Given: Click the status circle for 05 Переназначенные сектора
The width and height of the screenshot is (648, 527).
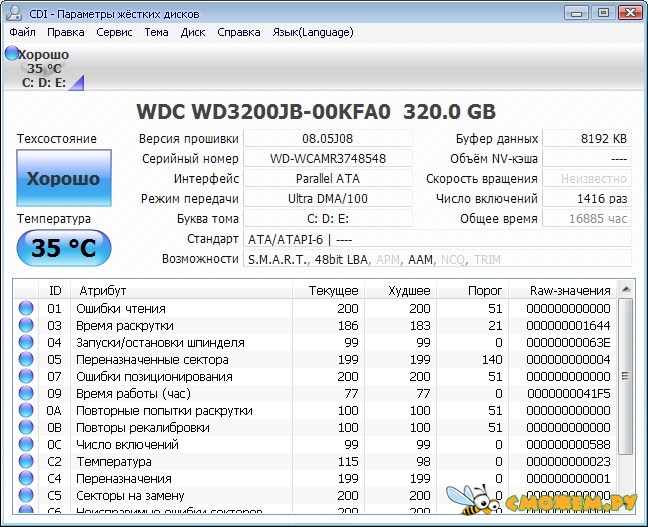Looking at the screenshot, I should 26,359.
